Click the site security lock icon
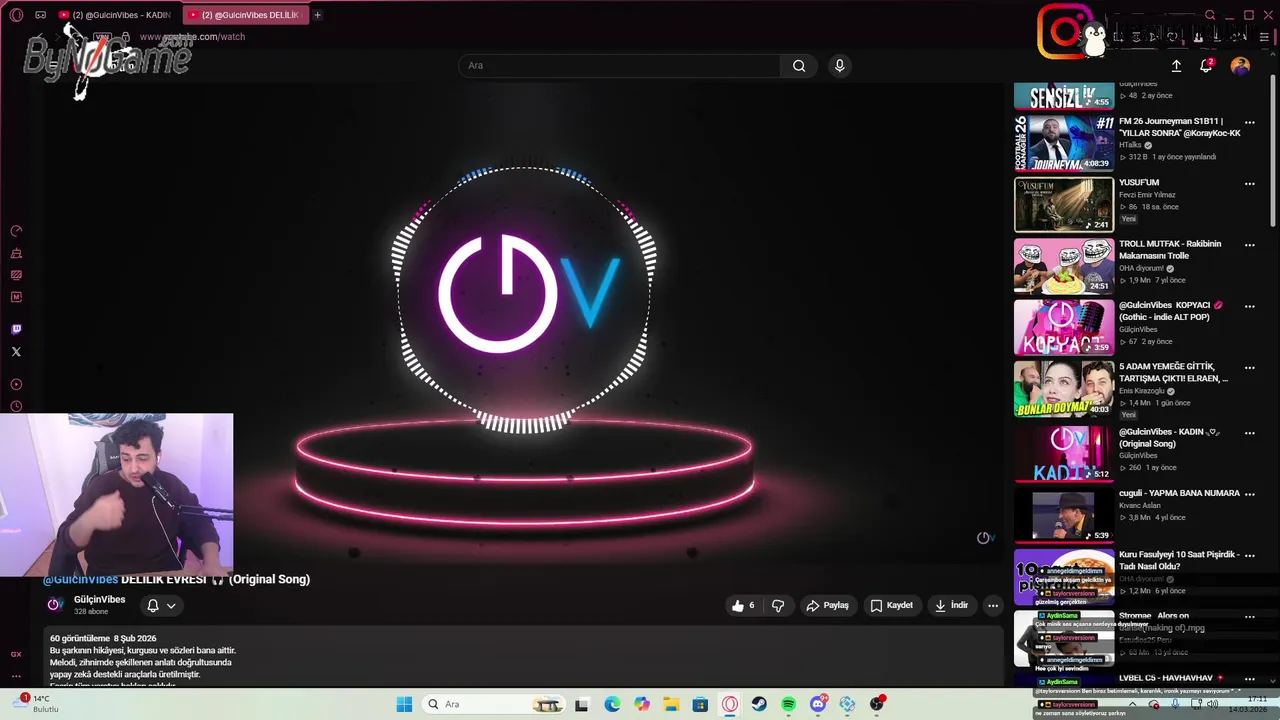The height and width of the screenshot is (720, 1280). [x=126, y=37]
